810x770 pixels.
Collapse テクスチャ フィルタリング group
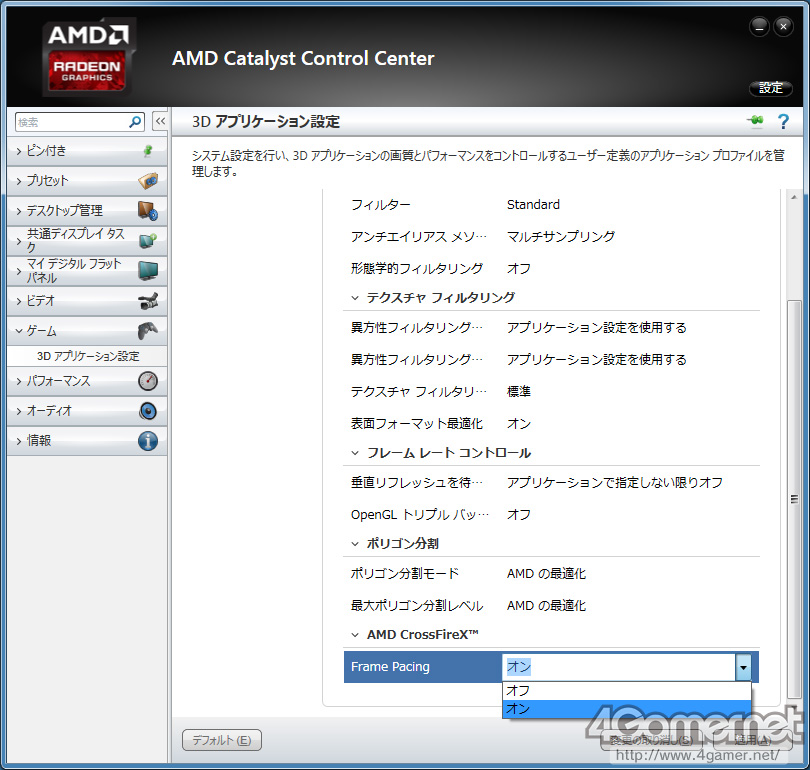(x=355, y=298)
